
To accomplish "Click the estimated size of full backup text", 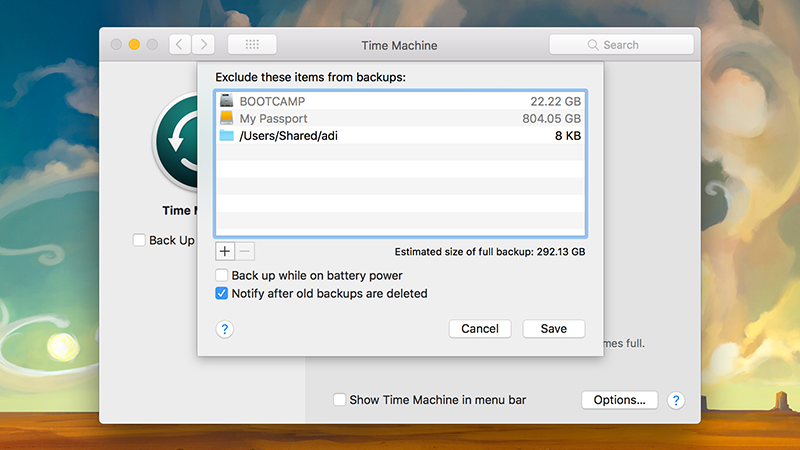I will click(x=490, y=252).
